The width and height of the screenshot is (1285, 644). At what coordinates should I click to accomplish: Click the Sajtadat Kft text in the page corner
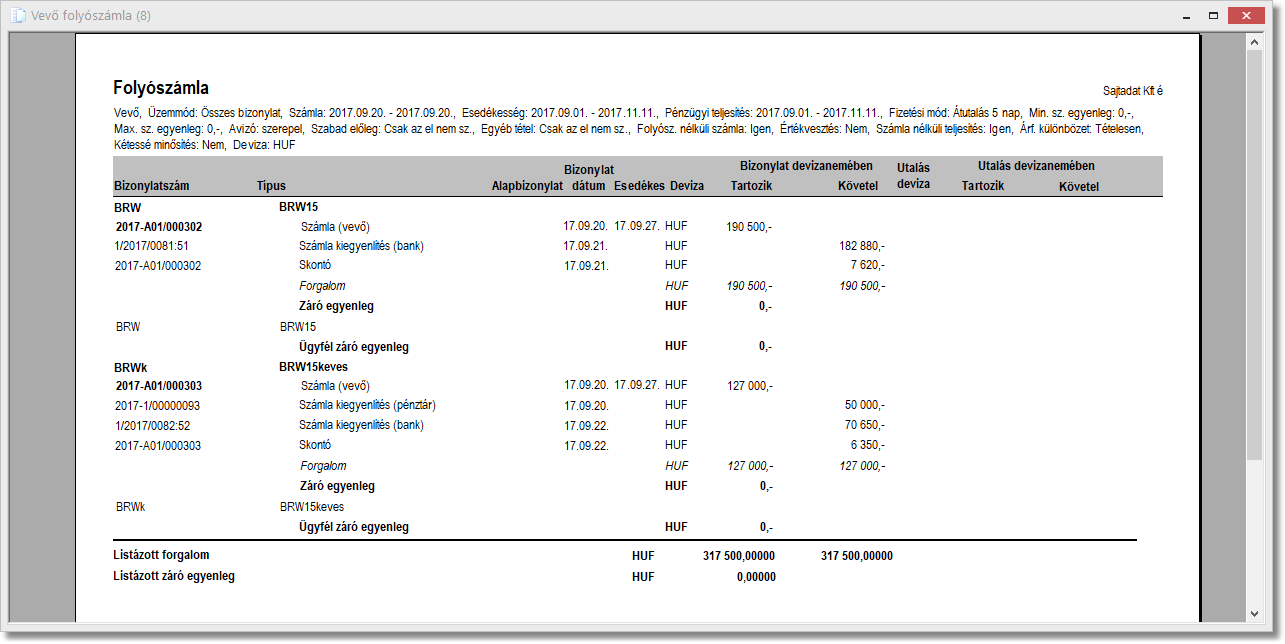(x=1132, y=91)
